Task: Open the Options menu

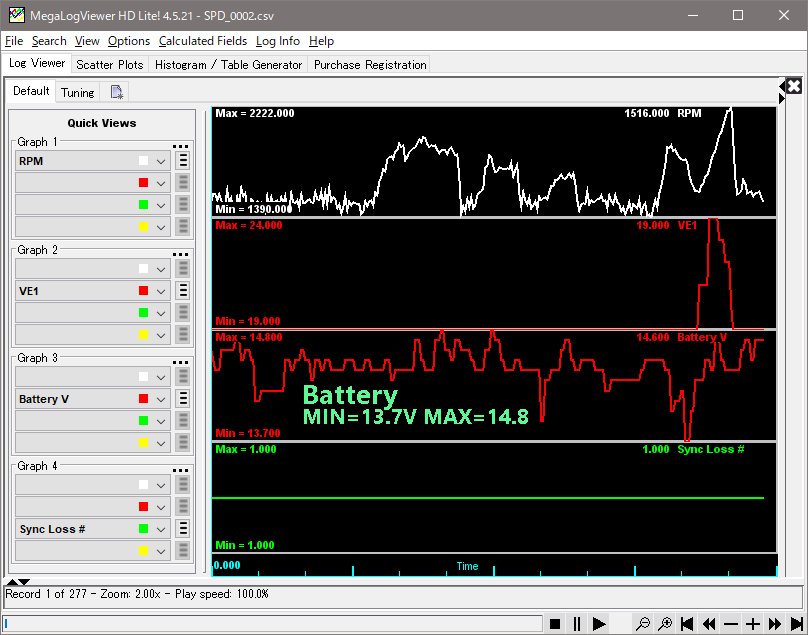Action: 129,41
